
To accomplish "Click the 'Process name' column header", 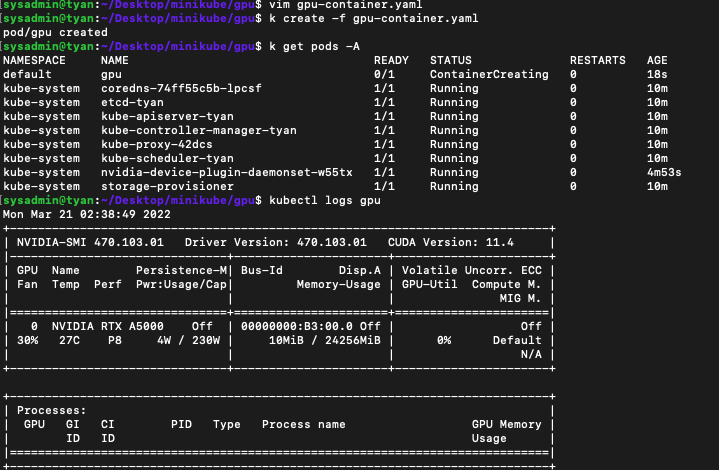I will pos(304,424).
